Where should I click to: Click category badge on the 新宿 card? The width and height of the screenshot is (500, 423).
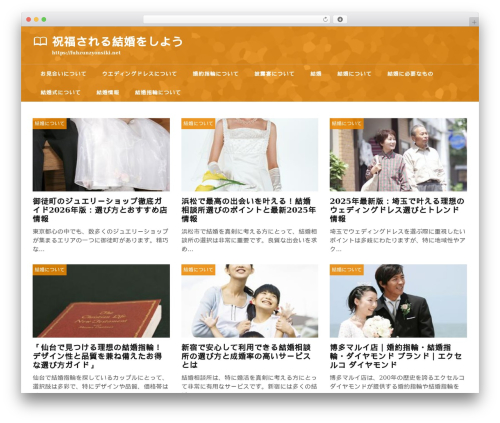pyautogui.click(x=198, y=270)
